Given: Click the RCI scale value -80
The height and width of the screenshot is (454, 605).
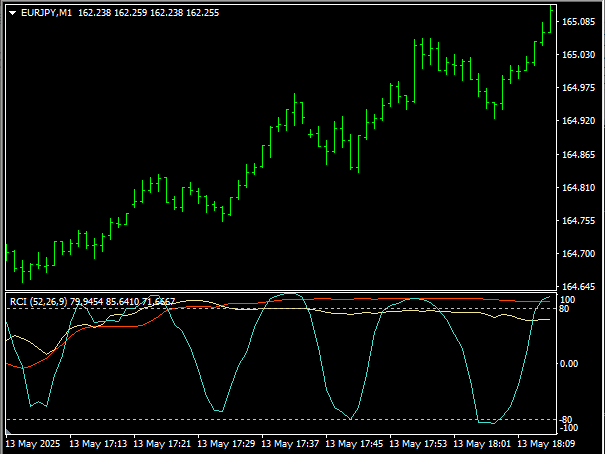Looking at the screenshot, I should tap(565, 420).
